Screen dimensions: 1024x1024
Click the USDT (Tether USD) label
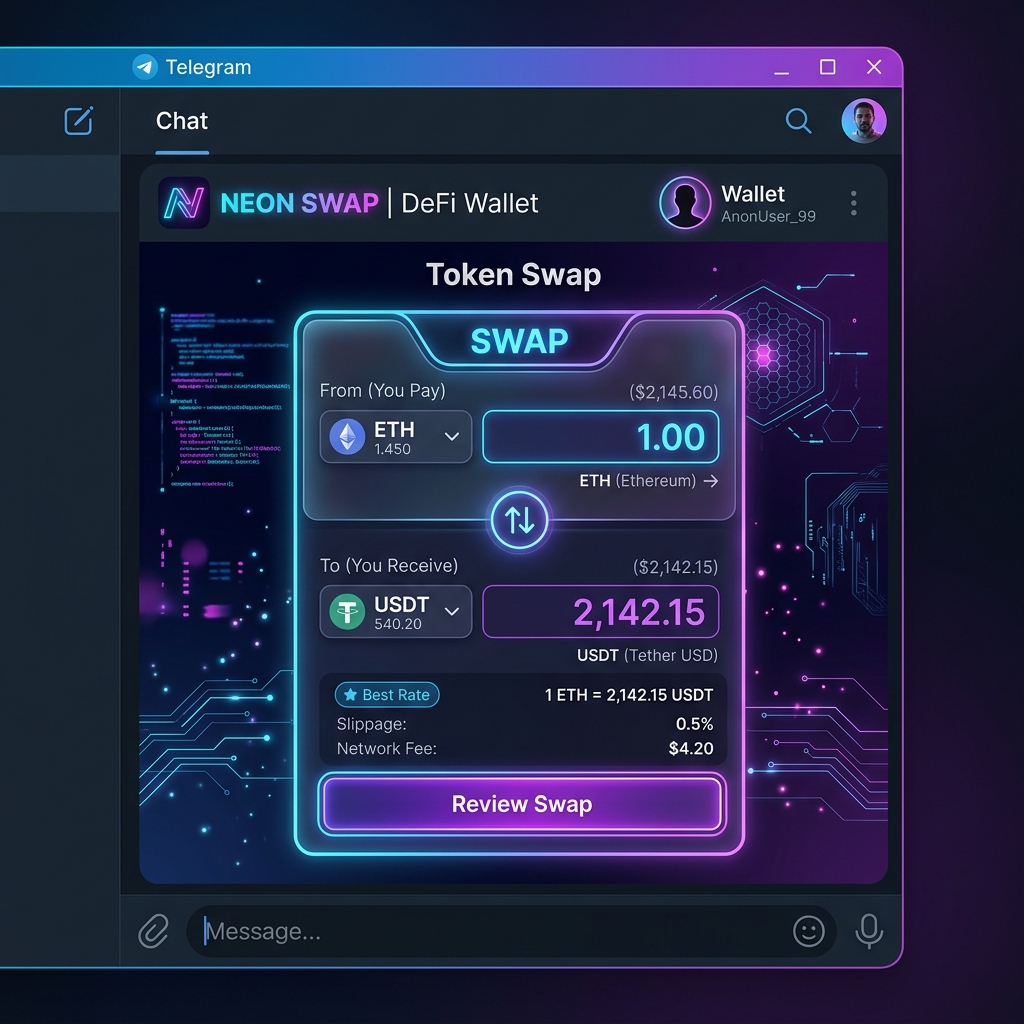click(x=647, y=655)
